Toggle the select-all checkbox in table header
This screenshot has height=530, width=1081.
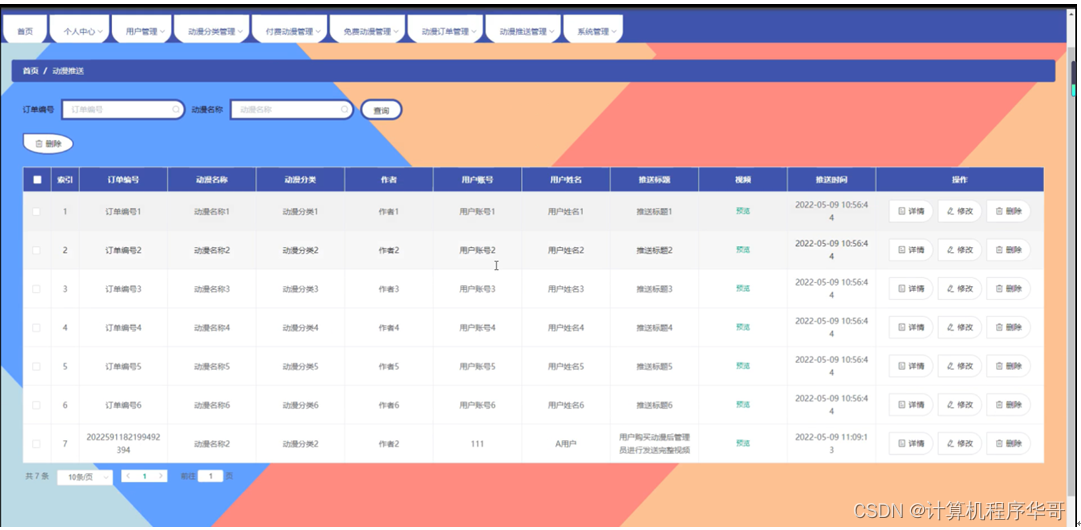click(x=37, y=179)
